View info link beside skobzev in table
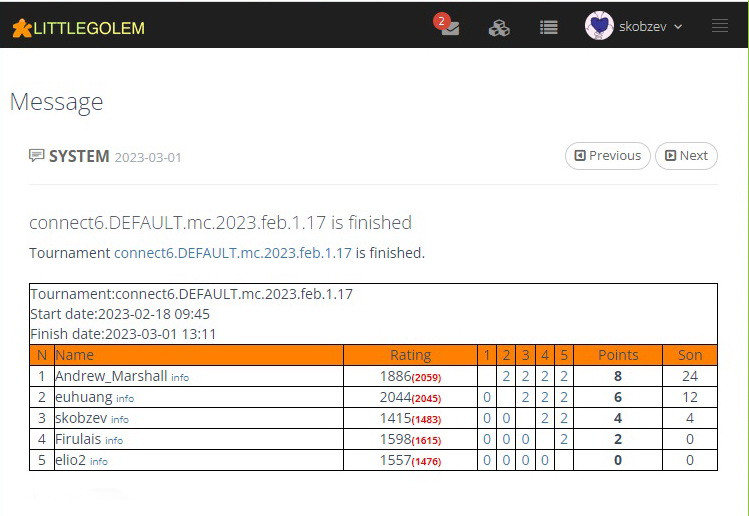Image resolution: width=749 pixels, height=516 pixels. pos(119,419)
